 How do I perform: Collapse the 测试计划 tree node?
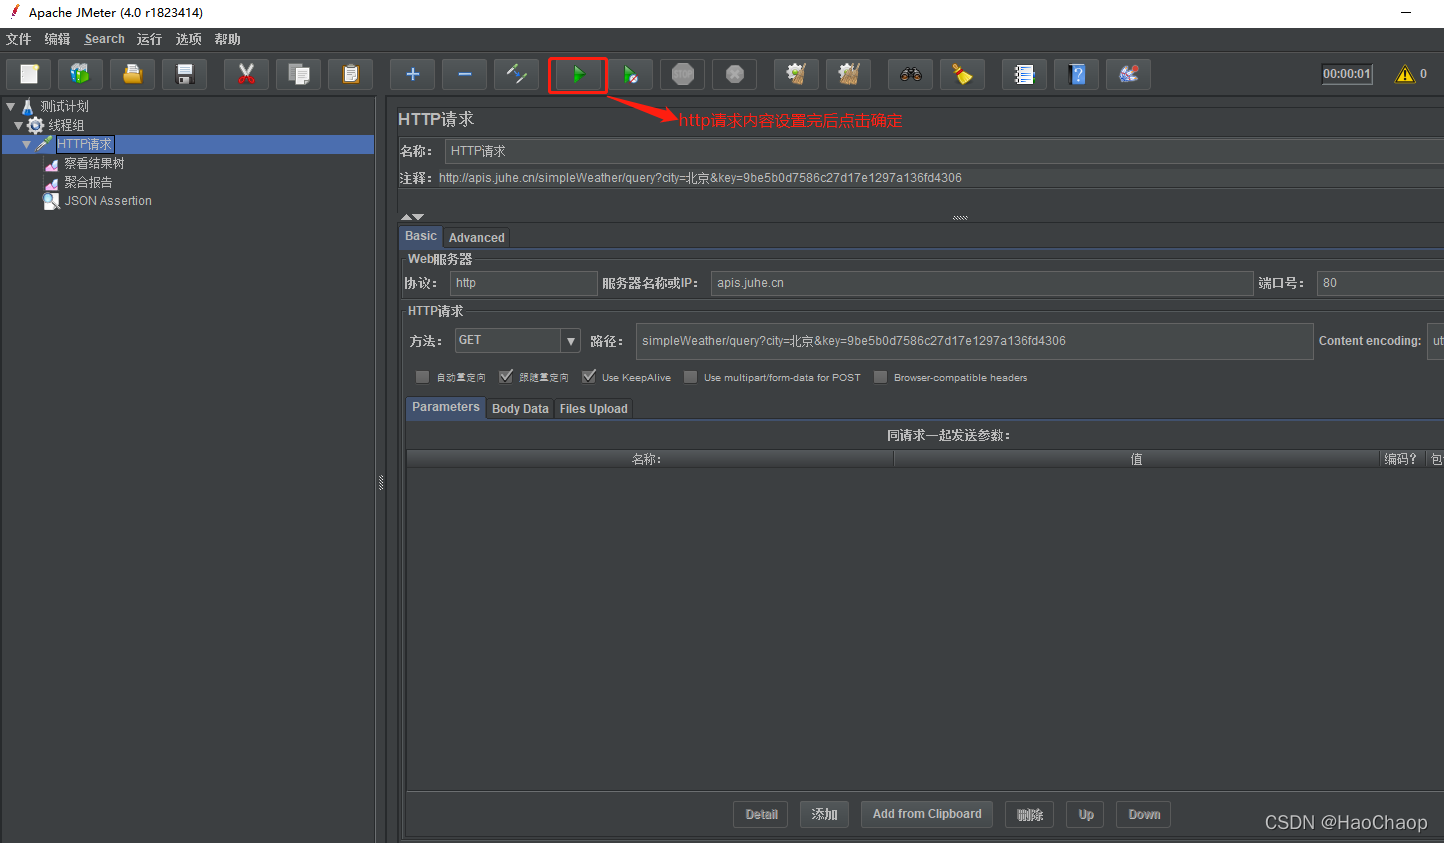coord(11,106)
